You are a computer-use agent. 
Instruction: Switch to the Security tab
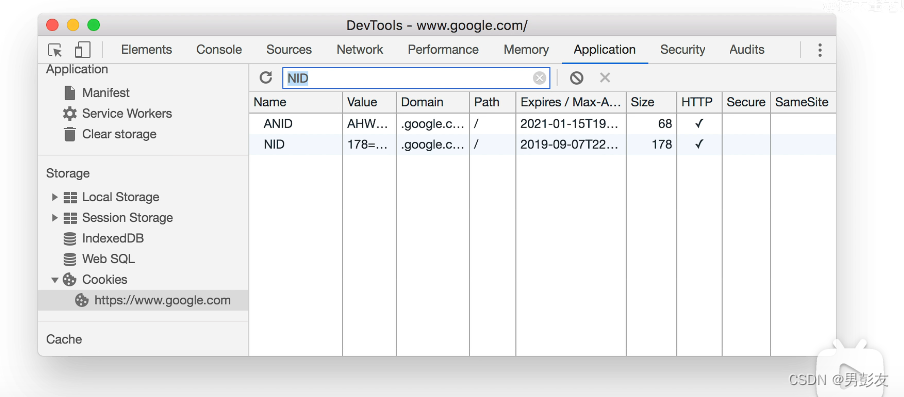(x=683, y=50)
